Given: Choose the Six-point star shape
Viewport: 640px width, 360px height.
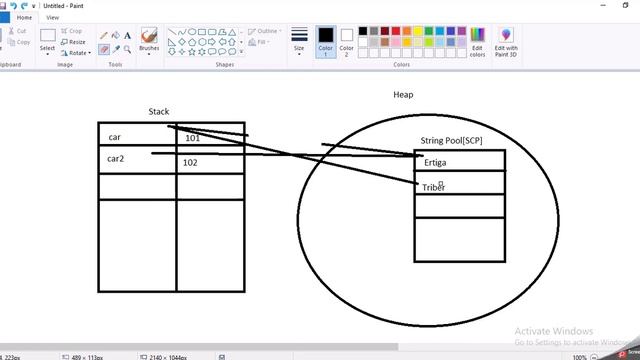Looking at the screenshot, I should click(202, 52).
